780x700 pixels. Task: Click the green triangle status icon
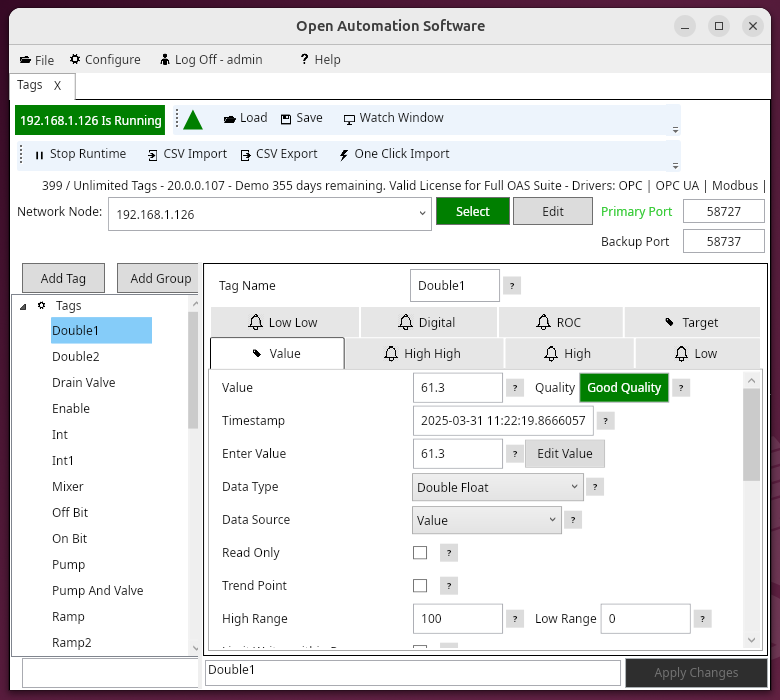[x=193, y=120]
